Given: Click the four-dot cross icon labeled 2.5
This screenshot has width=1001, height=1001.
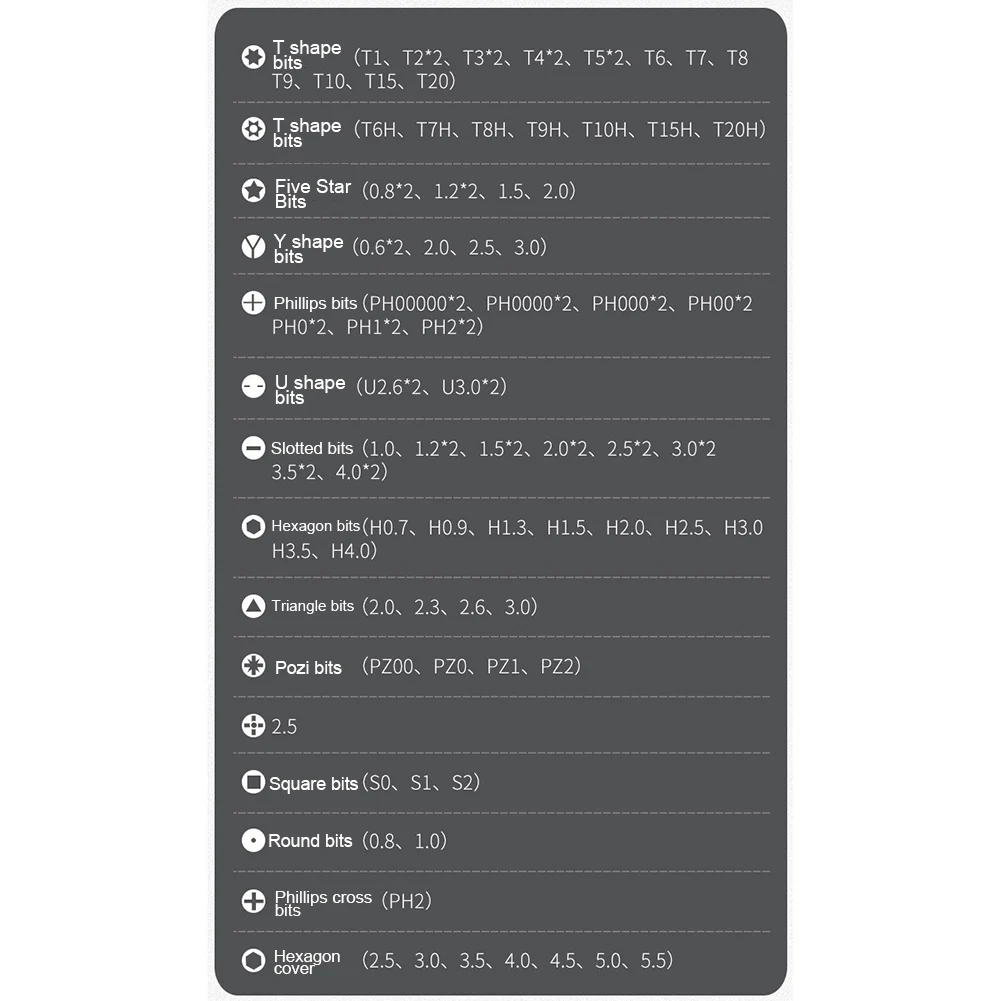Looking at the screenshot, I should 253,726.
